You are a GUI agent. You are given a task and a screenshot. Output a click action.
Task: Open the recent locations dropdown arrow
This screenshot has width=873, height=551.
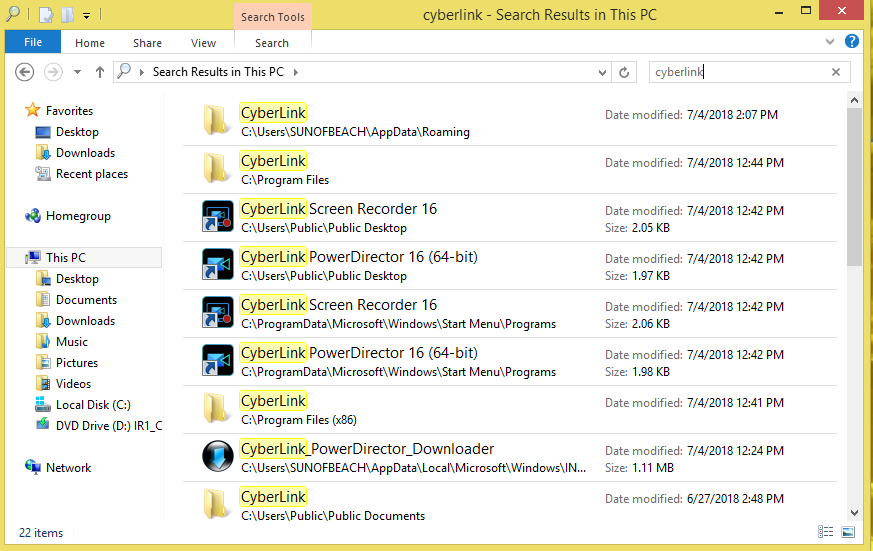[77, 72]
